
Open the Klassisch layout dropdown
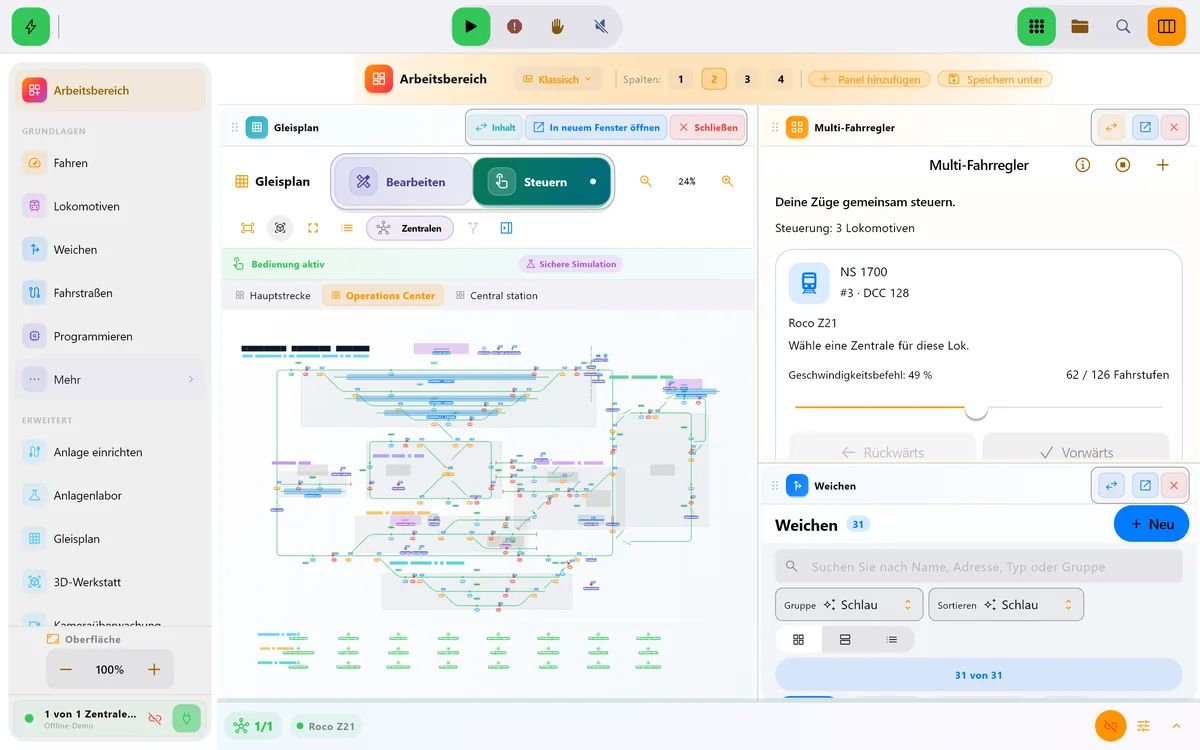pyautogui.click(x=558, y=79)
